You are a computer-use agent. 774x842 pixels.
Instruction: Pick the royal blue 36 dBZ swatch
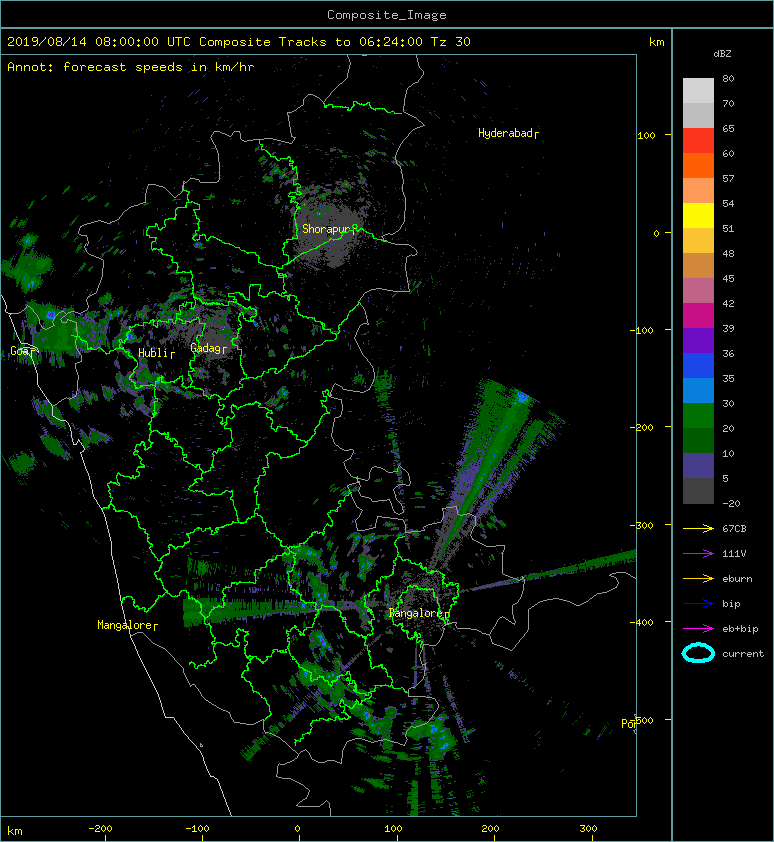[698, 365]
